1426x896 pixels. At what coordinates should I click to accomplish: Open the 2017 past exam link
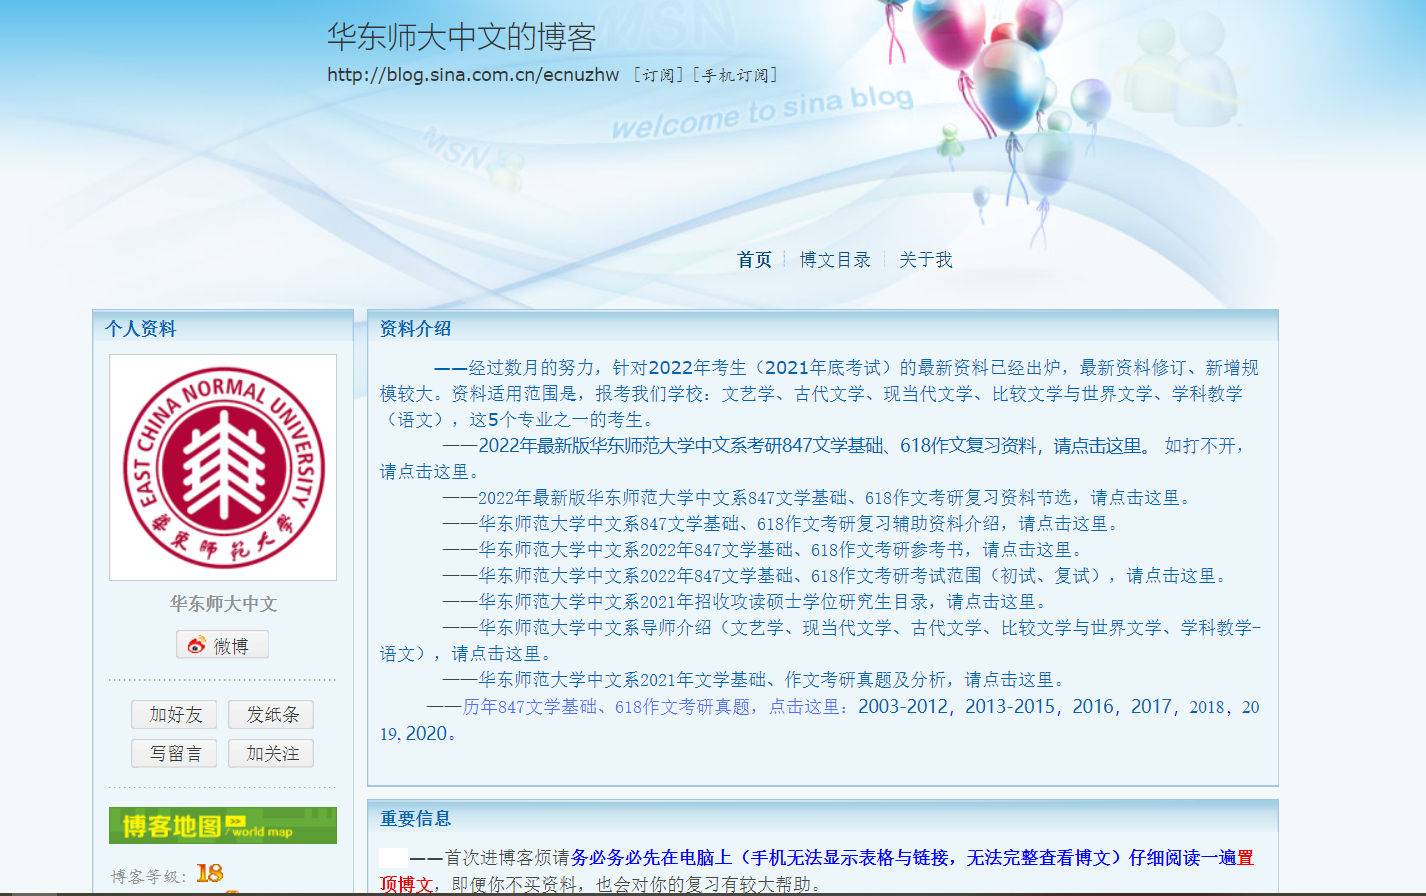pyautogui.click(x=1152, y=706)
